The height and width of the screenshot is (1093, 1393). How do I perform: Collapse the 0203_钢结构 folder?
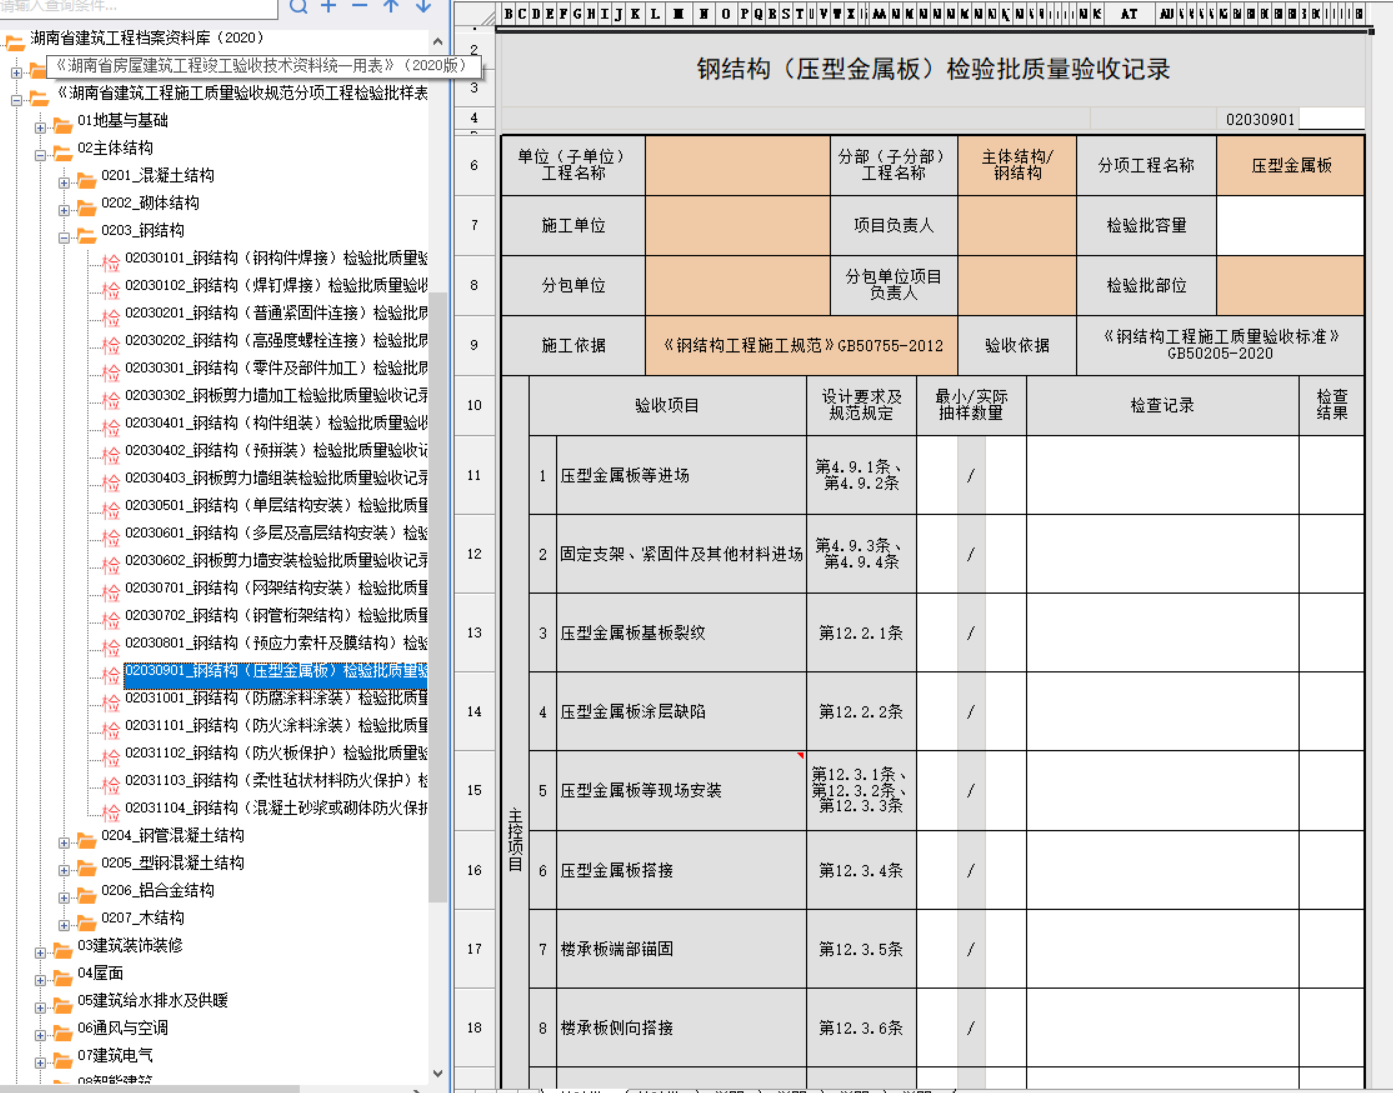tap(64, 237)
